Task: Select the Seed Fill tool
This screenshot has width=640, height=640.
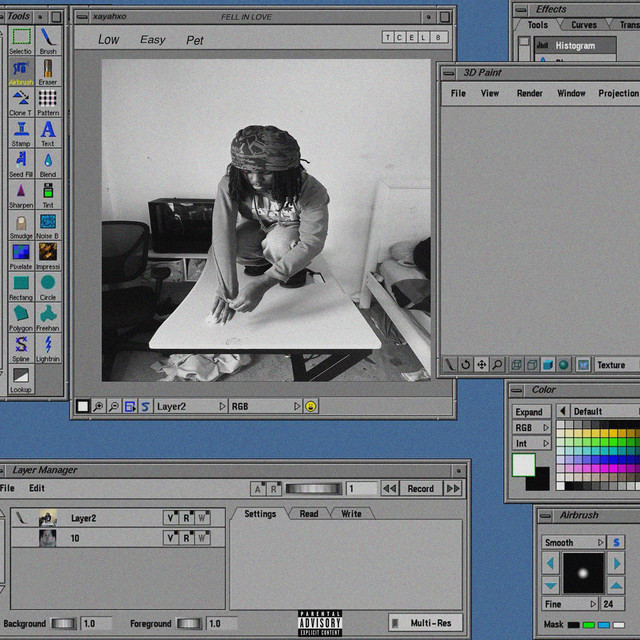Action: point(21,164)
